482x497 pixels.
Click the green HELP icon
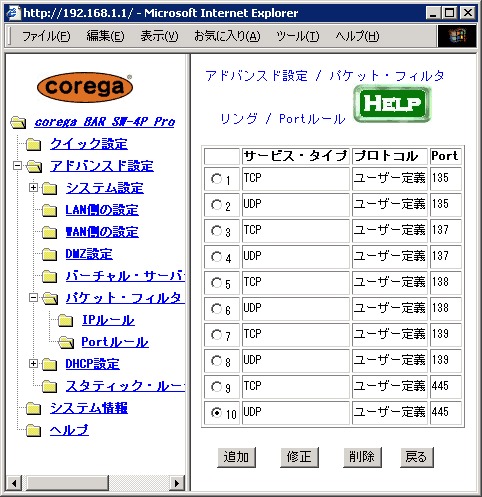click(392, 104)
